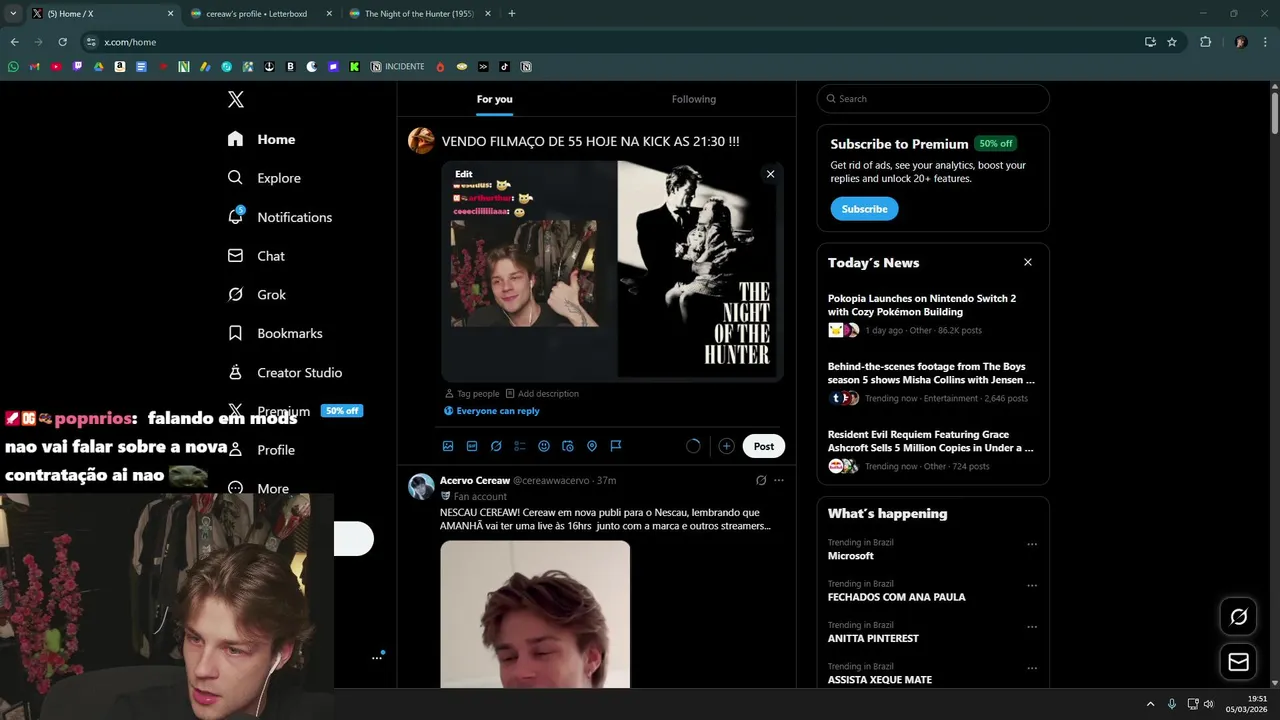Go back in the browser

(x=14, y=42)
